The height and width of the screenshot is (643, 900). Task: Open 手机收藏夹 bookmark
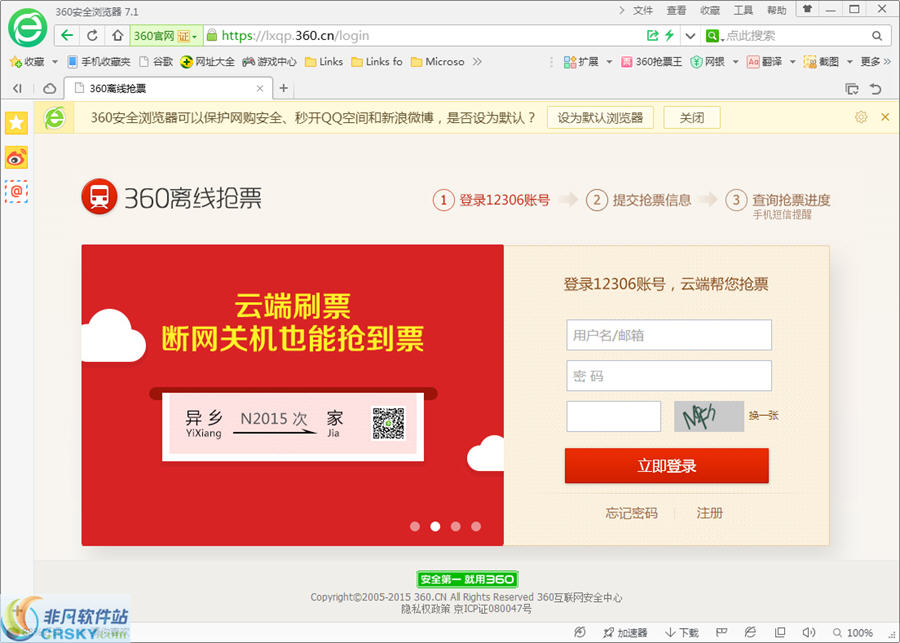tap(99, 61)
